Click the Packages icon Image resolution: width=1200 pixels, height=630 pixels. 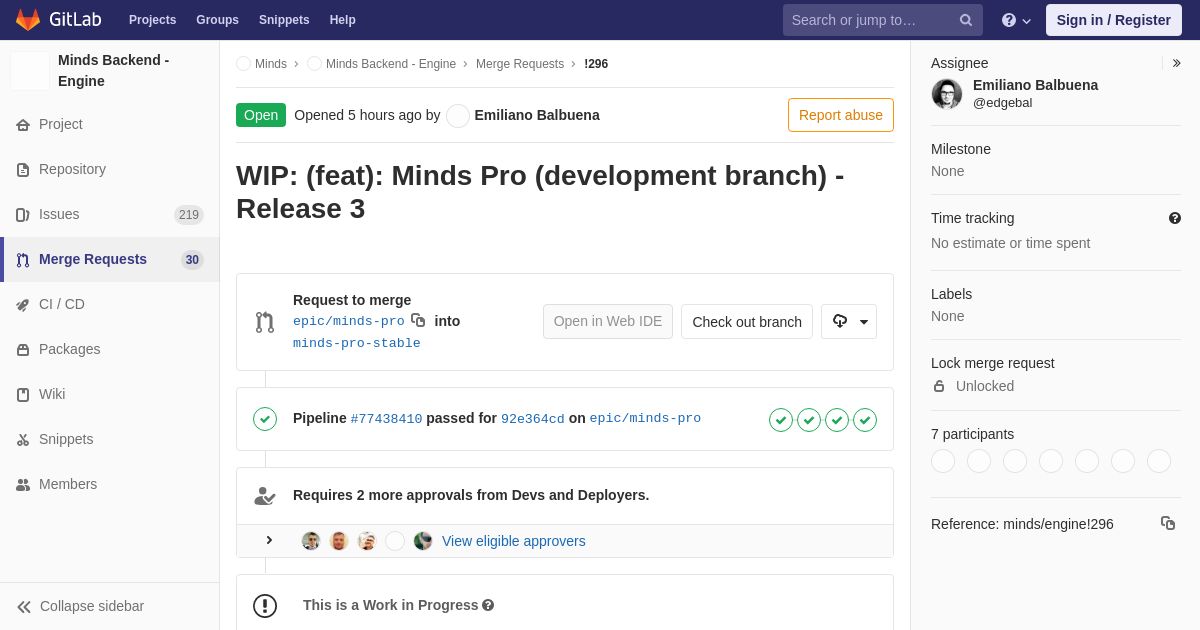pyautogui.click(x=23, y=350)
